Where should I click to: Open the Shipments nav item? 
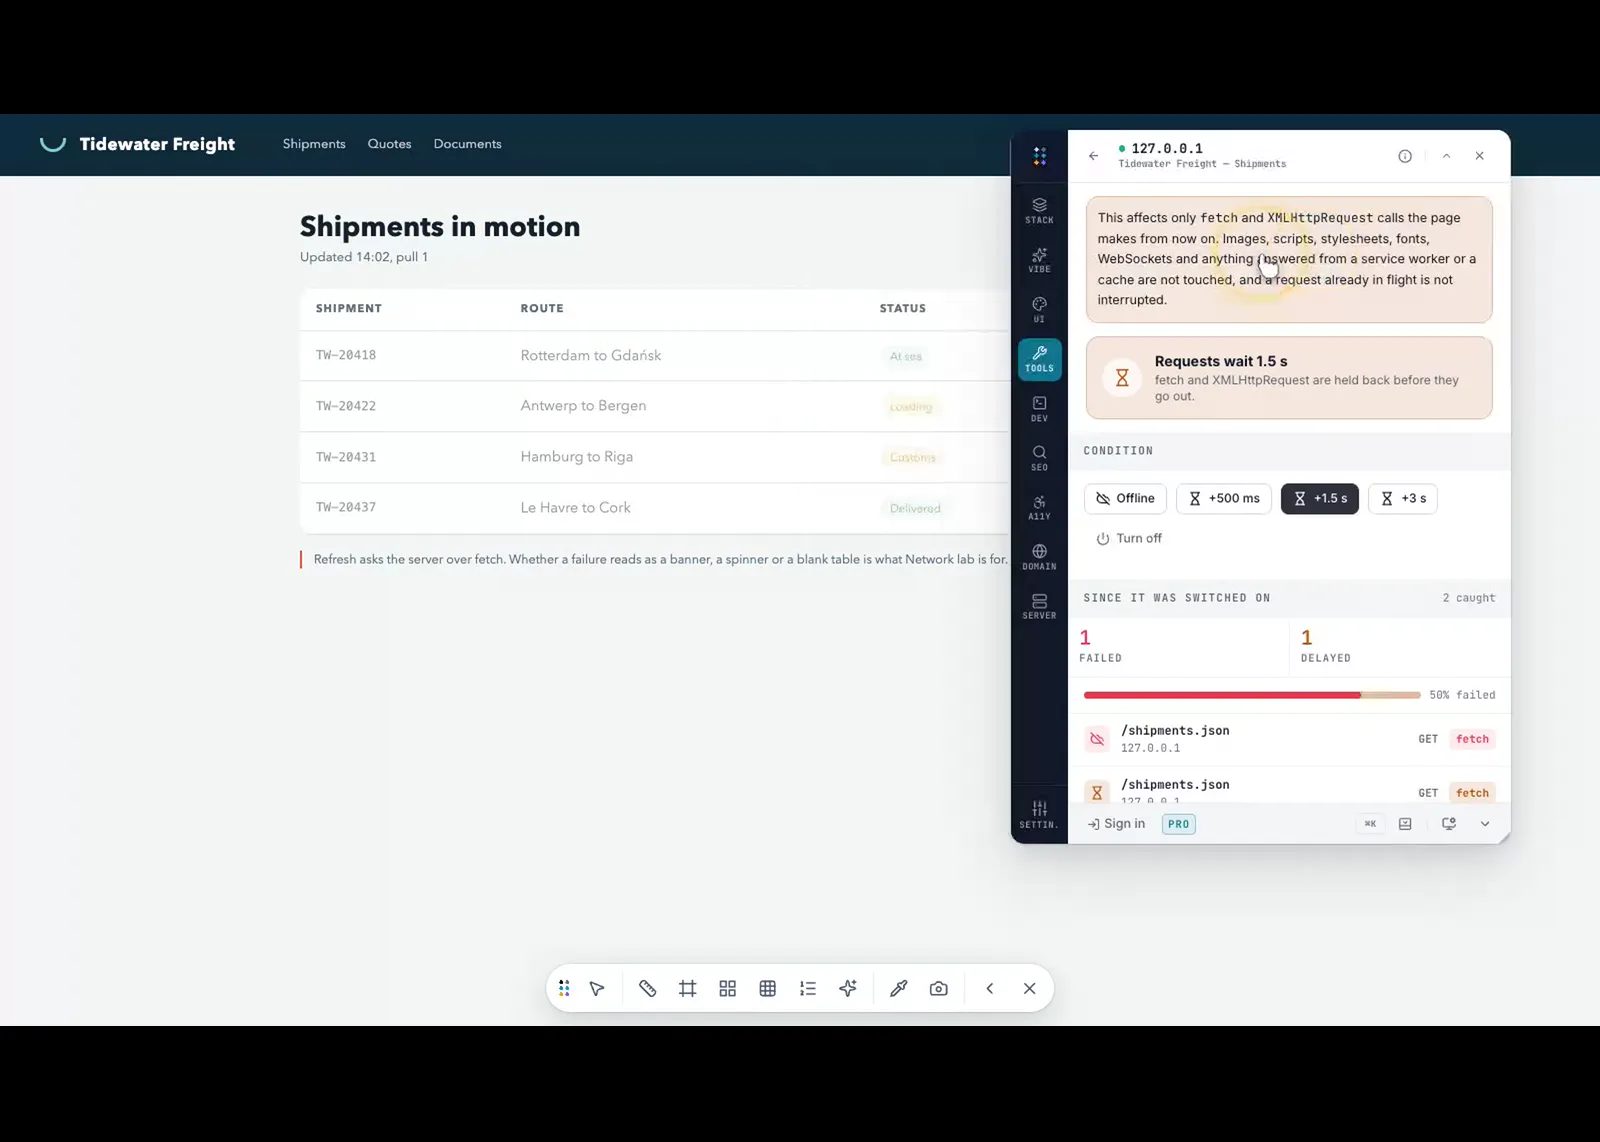point(314,144)
